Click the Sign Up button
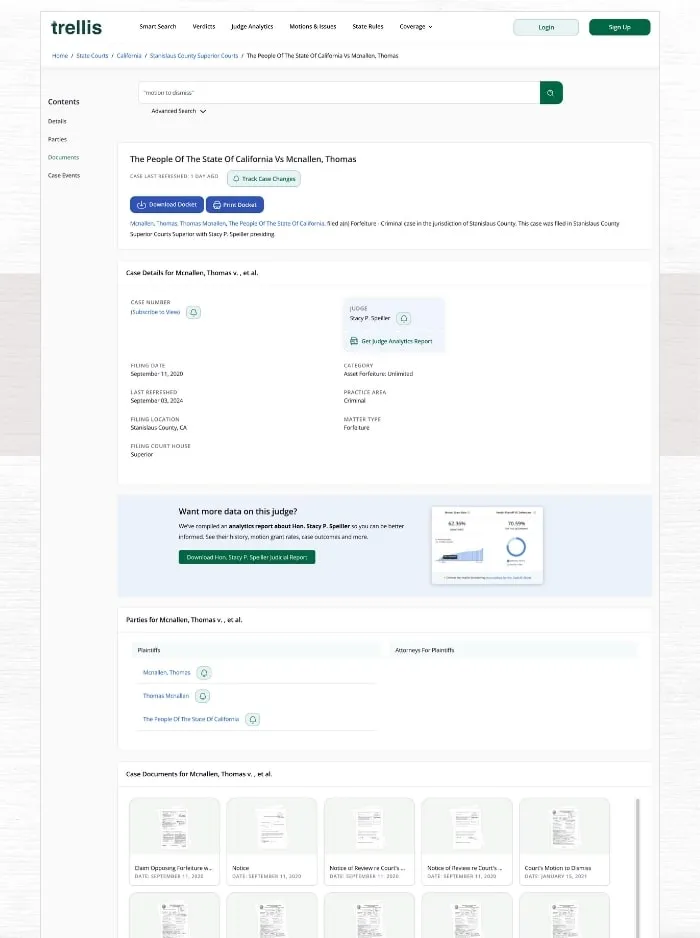Image resolution: width=700 pixels, height=938 pixels. tap(619, 28)
